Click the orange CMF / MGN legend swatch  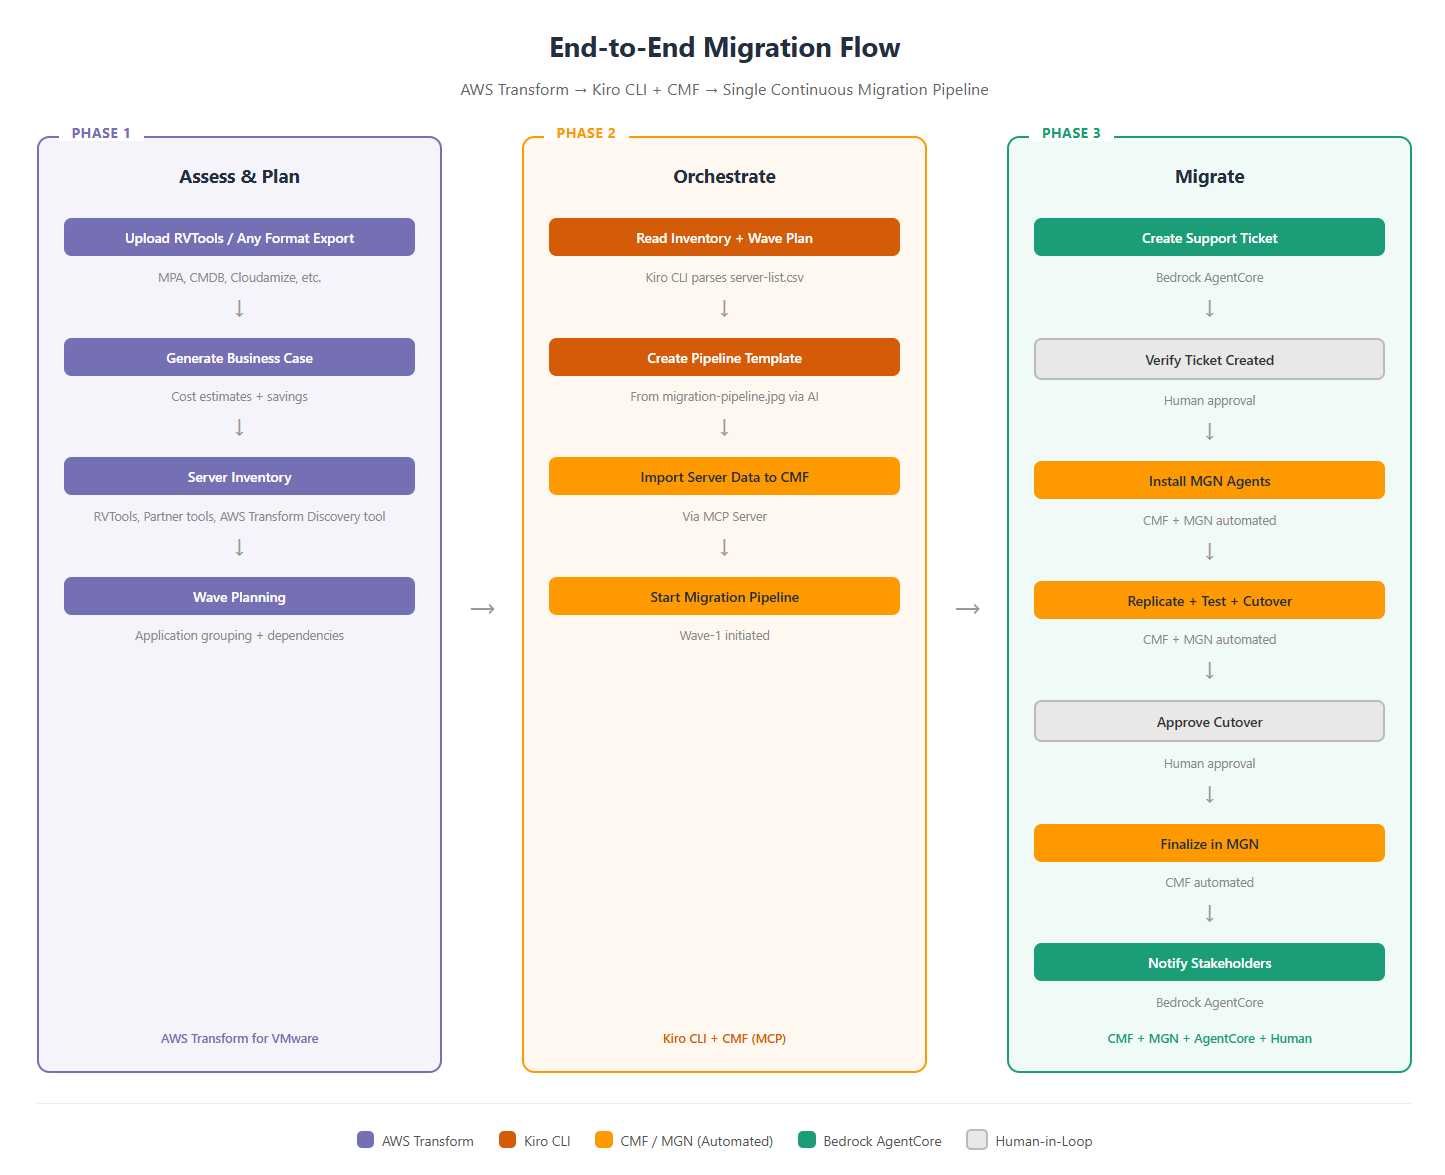[x=603, y=1140]
